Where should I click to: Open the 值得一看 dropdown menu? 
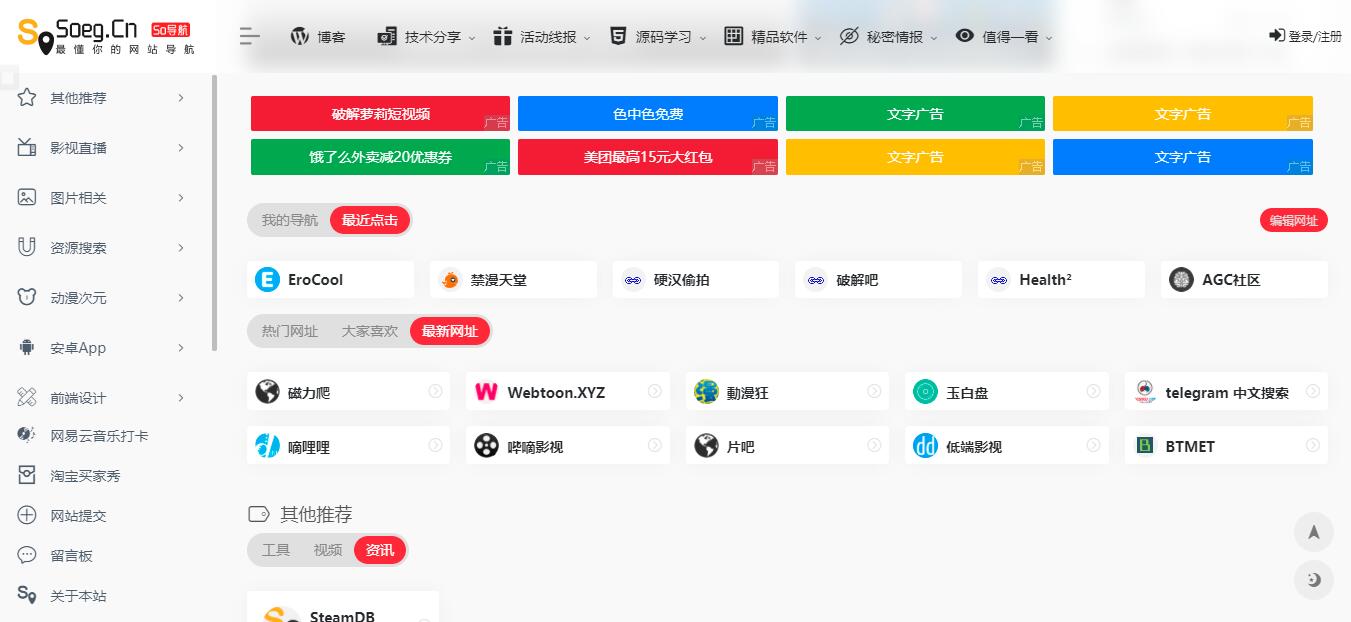[x=1004, y=37]
